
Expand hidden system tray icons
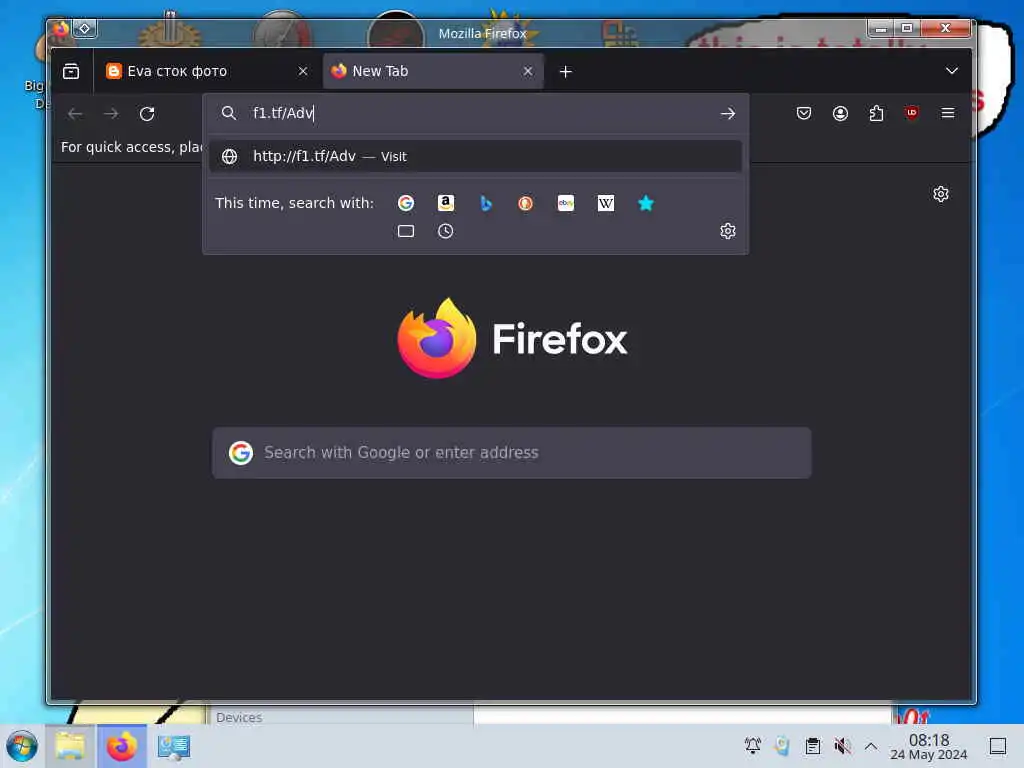[x=871, y=745]
